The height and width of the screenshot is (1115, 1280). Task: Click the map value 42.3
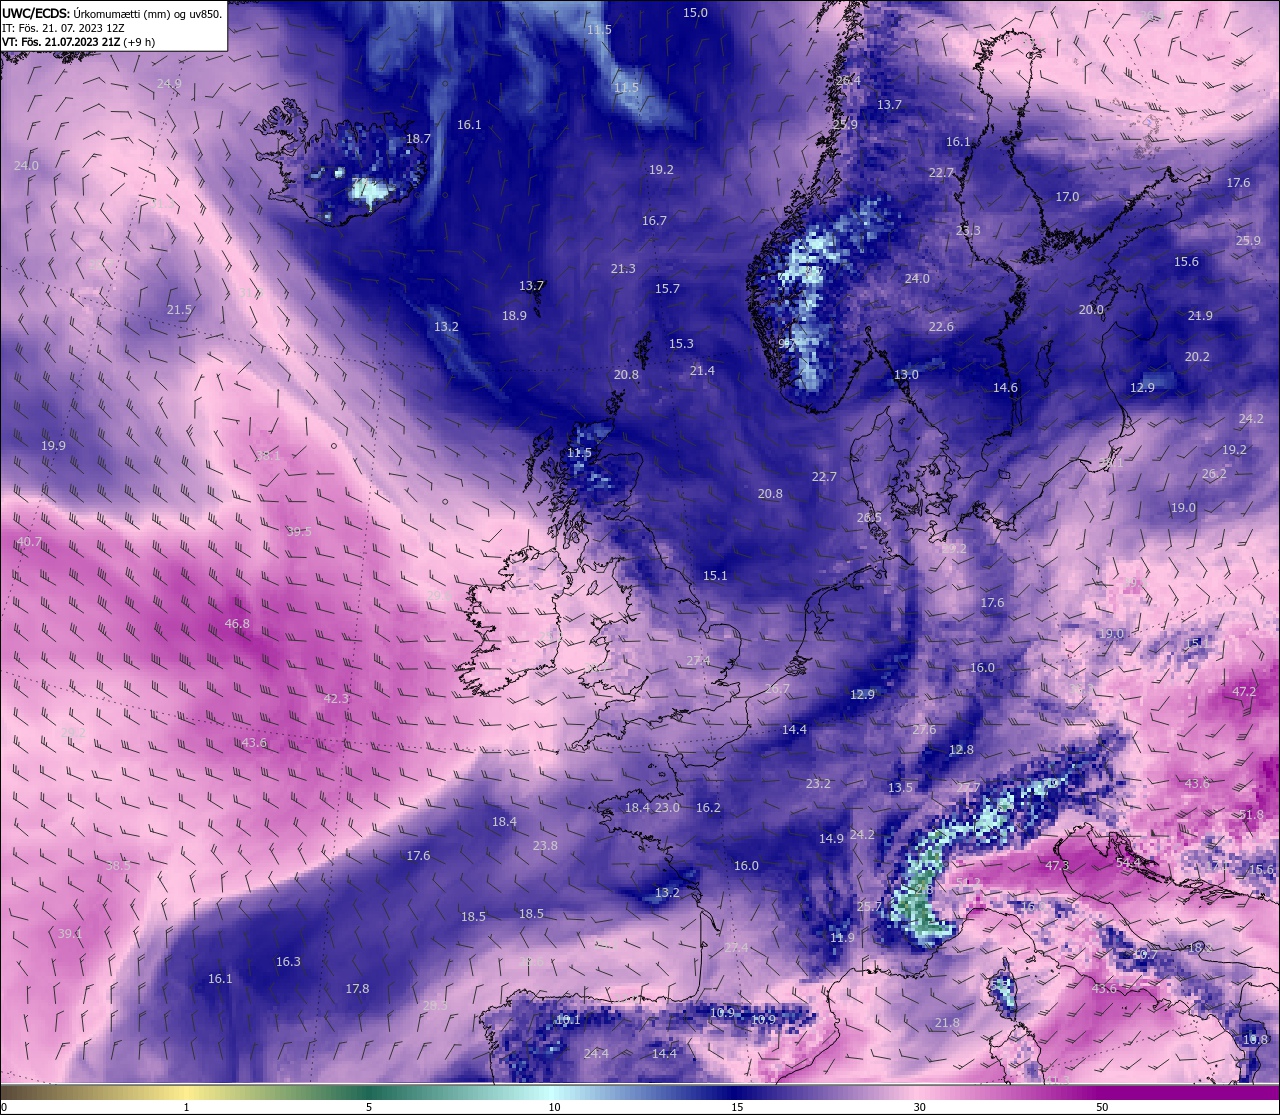336,699
